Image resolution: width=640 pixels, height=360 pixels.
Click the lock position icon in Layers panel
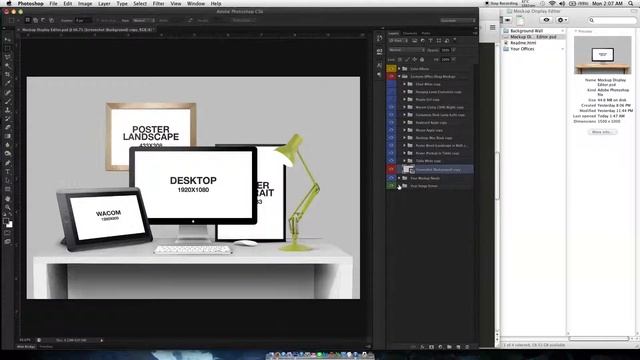coord(415,60)
